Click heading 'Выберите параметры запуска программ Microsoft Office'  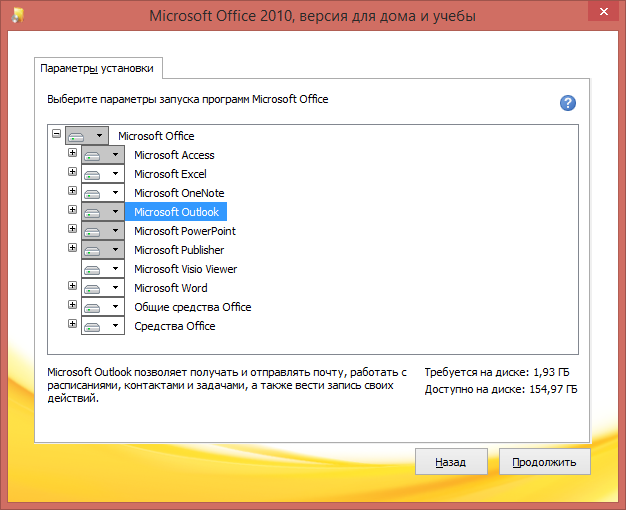click(x=188, y=99)
